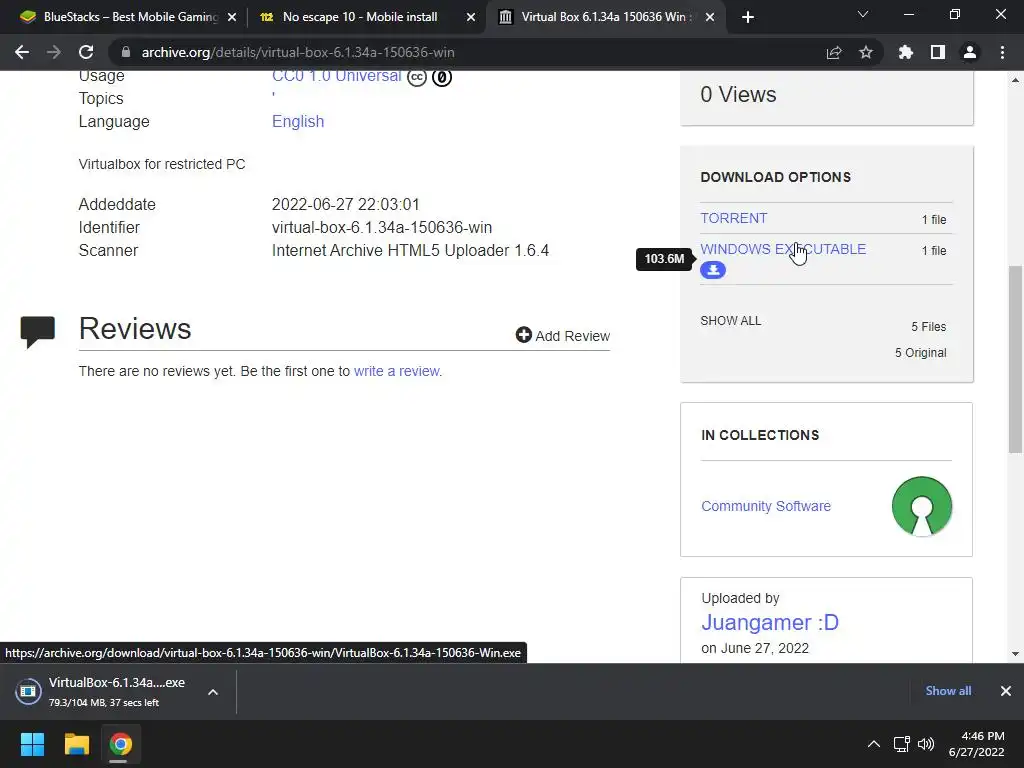Viewport: 1024px width, 768px height.
Task: Click the 1 file count beside TORRENT
Action: click(934, 220)
